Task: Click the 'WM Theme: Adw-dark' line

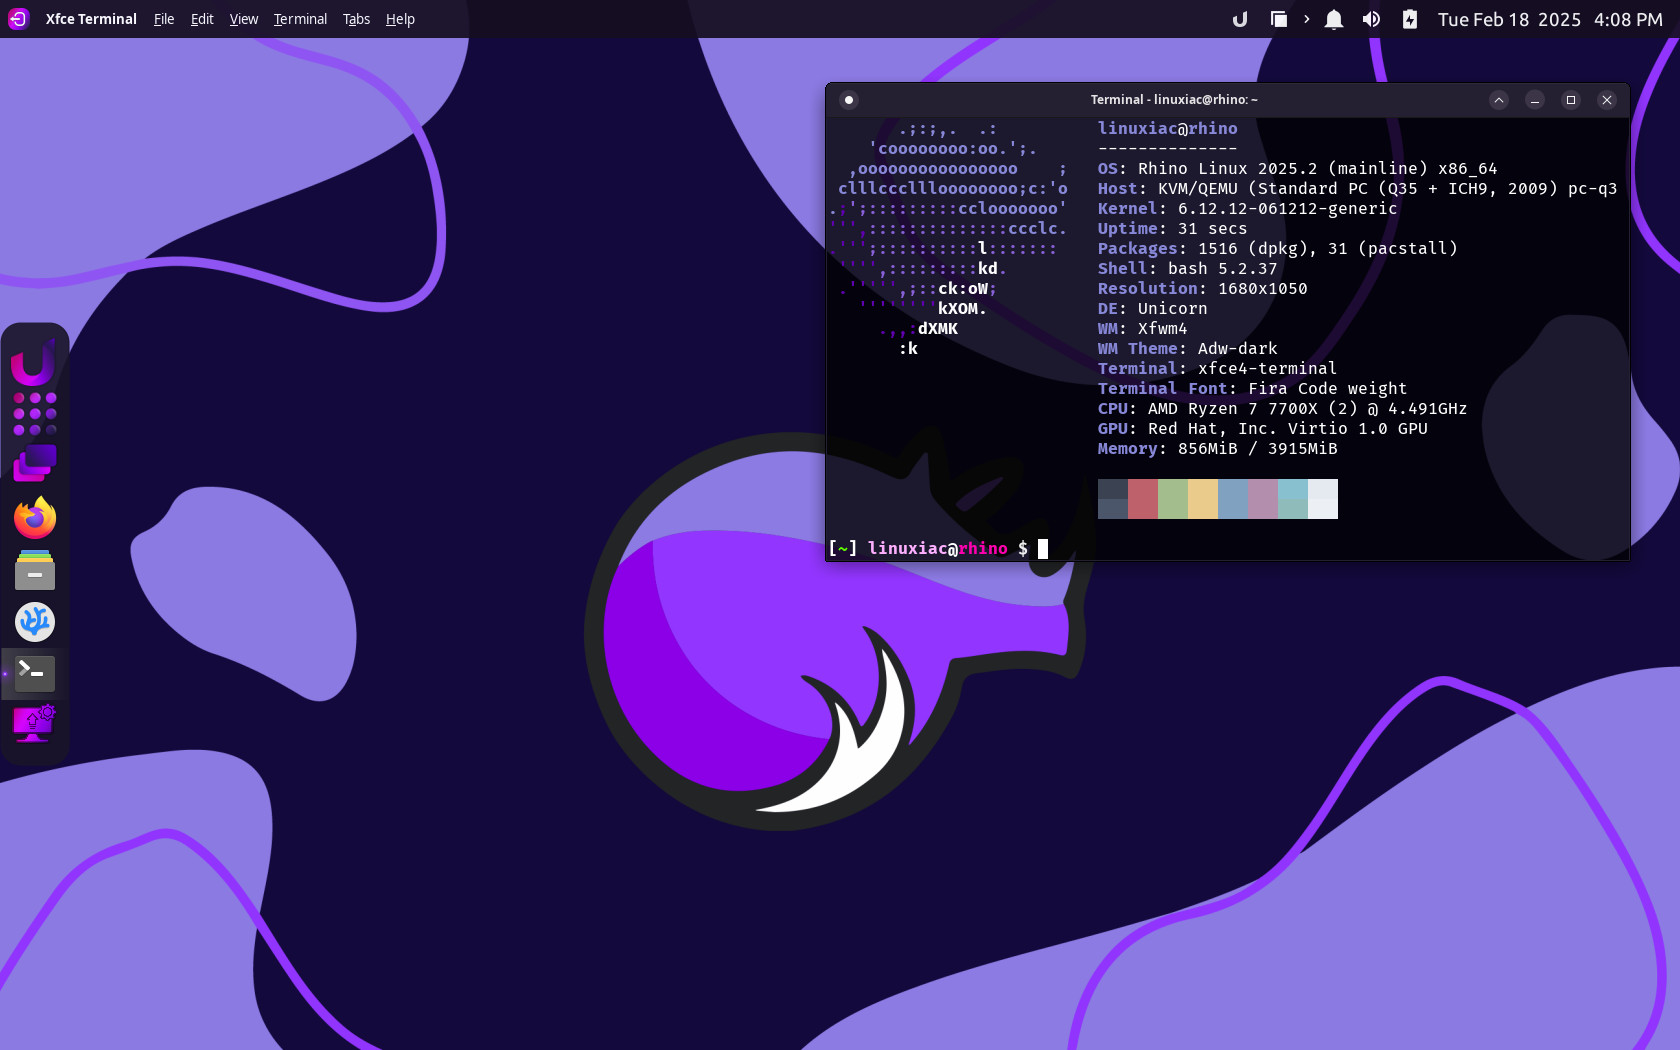Action: point(1187,348)
